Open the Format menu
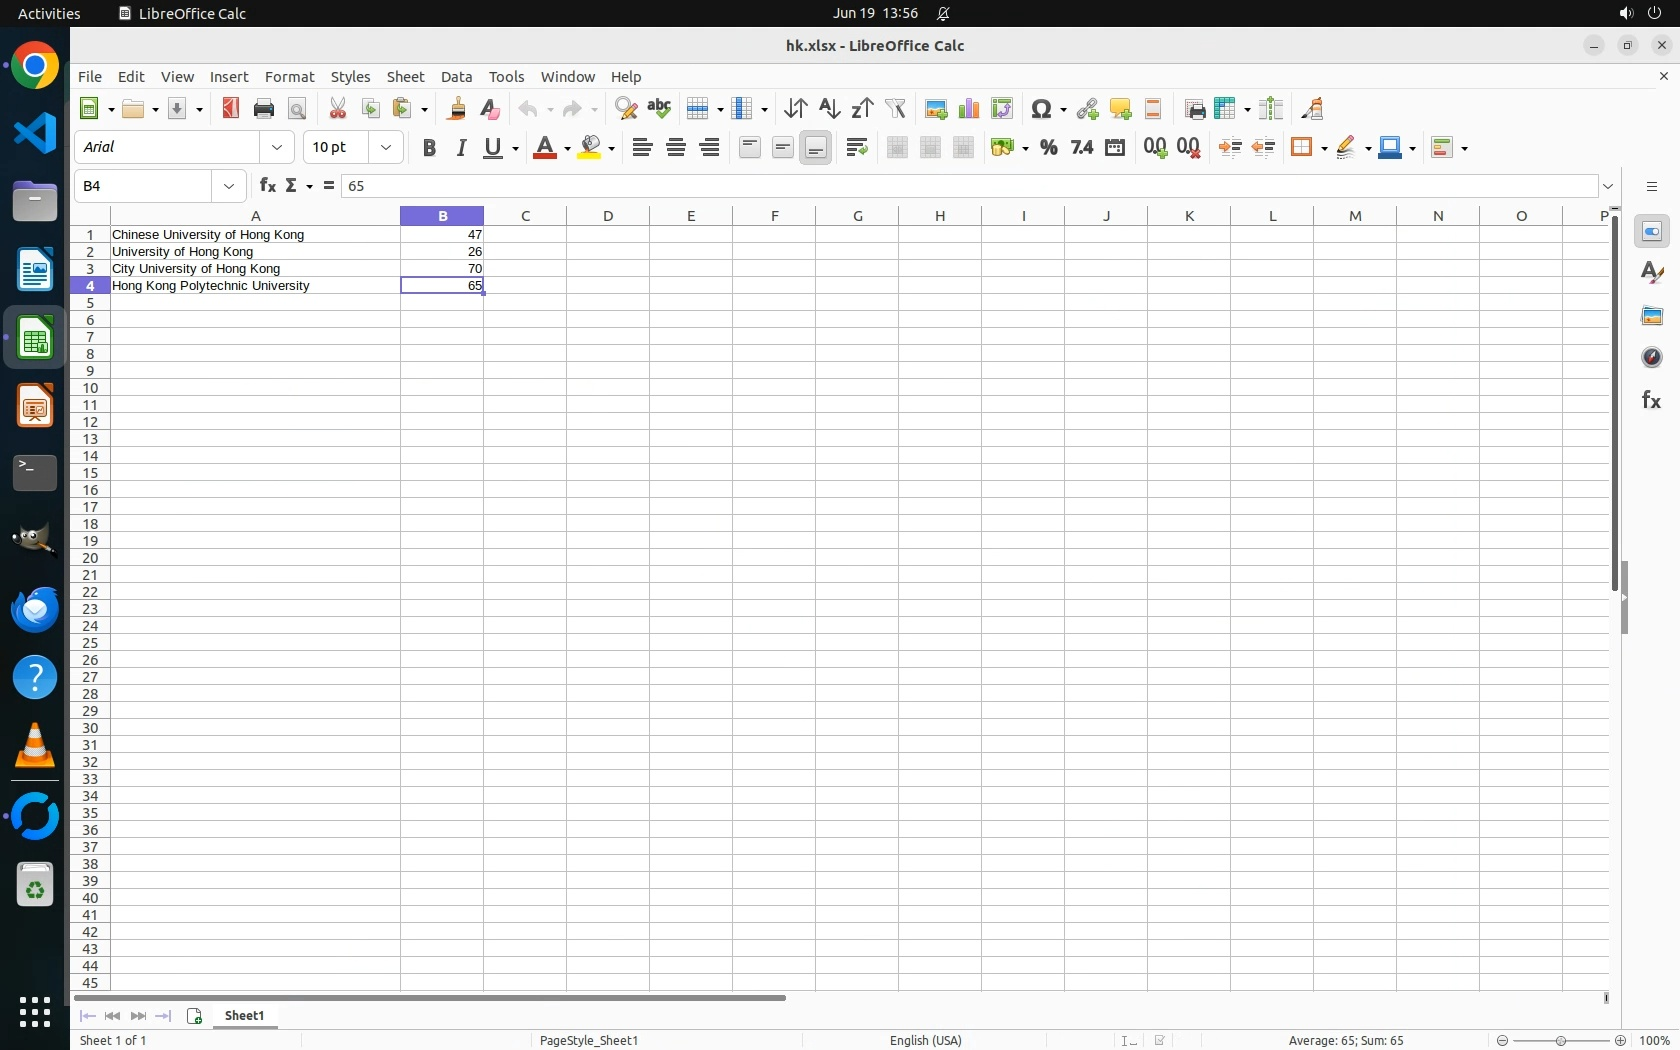Viewport: 1680px width, 1050px height. pos(289,77)
